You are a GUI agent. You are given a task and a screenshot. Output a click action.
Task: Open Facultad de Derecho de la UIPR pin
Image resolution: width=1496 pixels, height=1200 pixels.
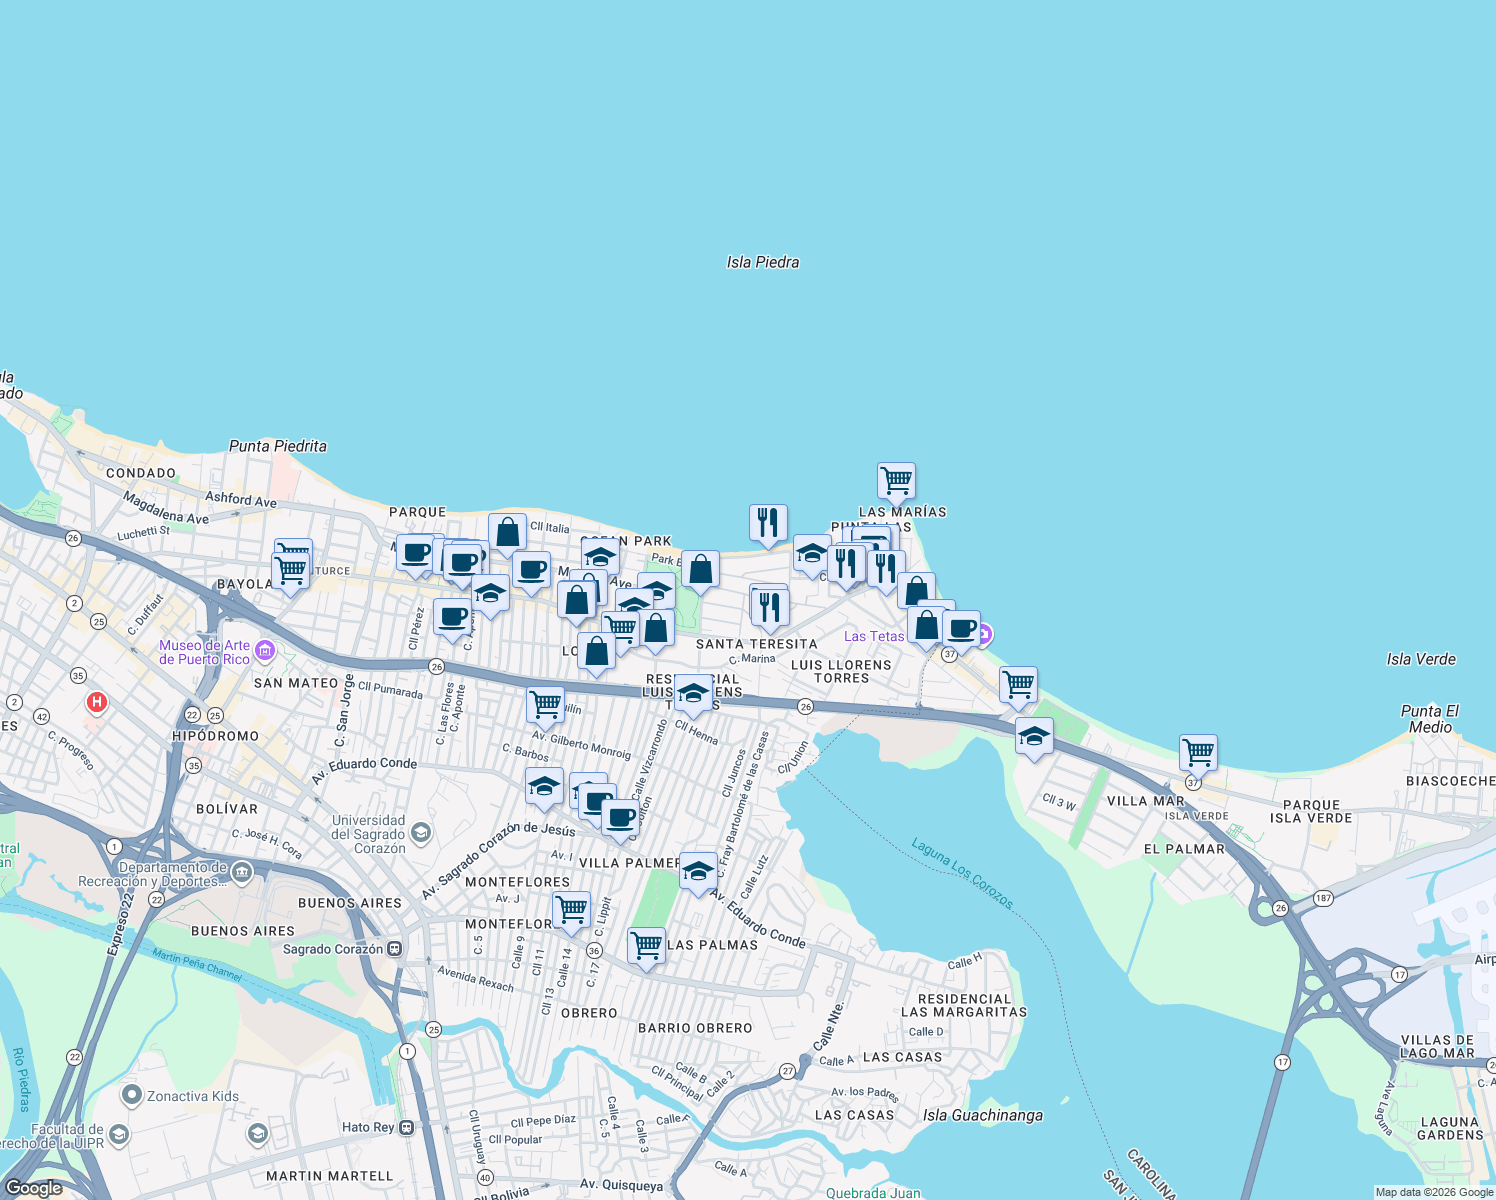click(119, 1134)
